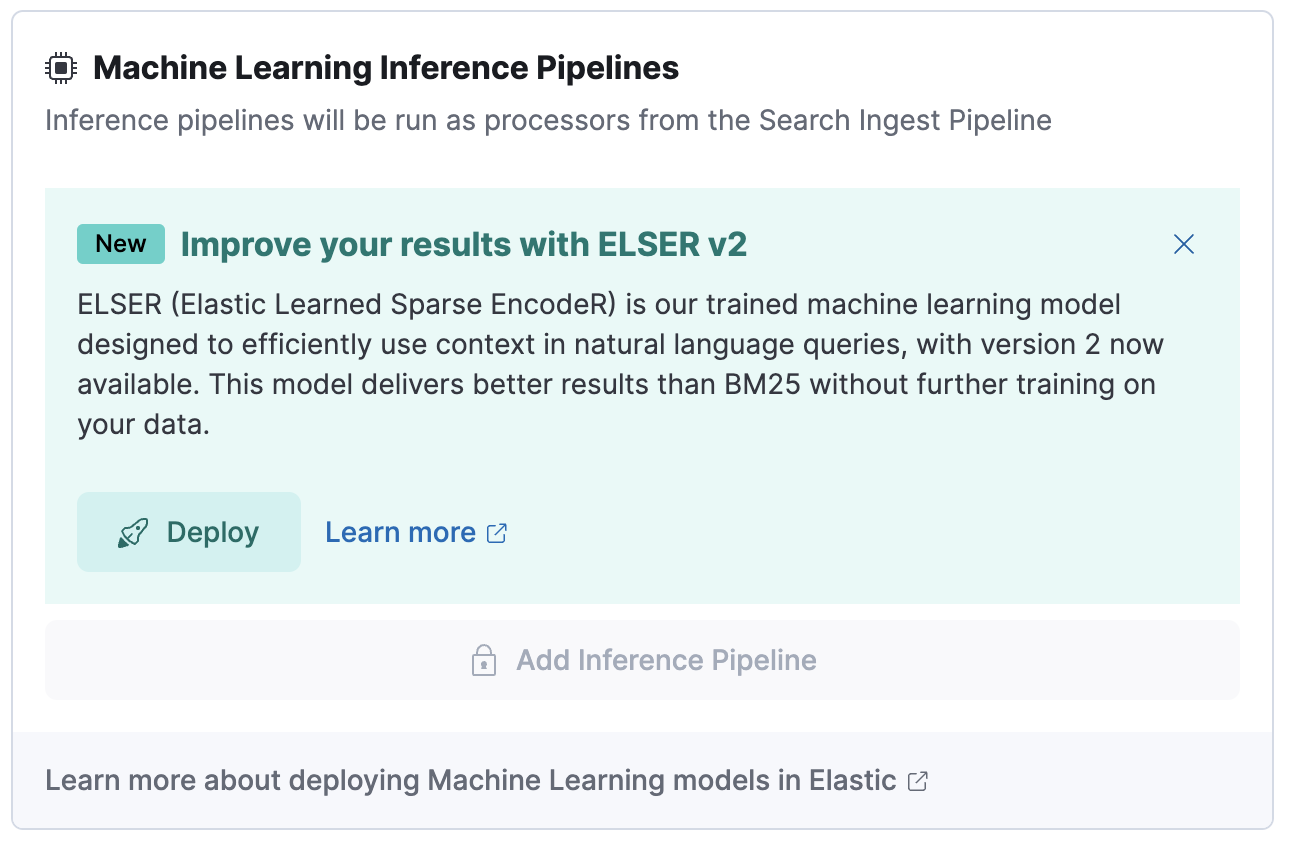Click the Machine Learning Inference Pipelines title
Screen dimensions: 1292x862
pos(385,67)
